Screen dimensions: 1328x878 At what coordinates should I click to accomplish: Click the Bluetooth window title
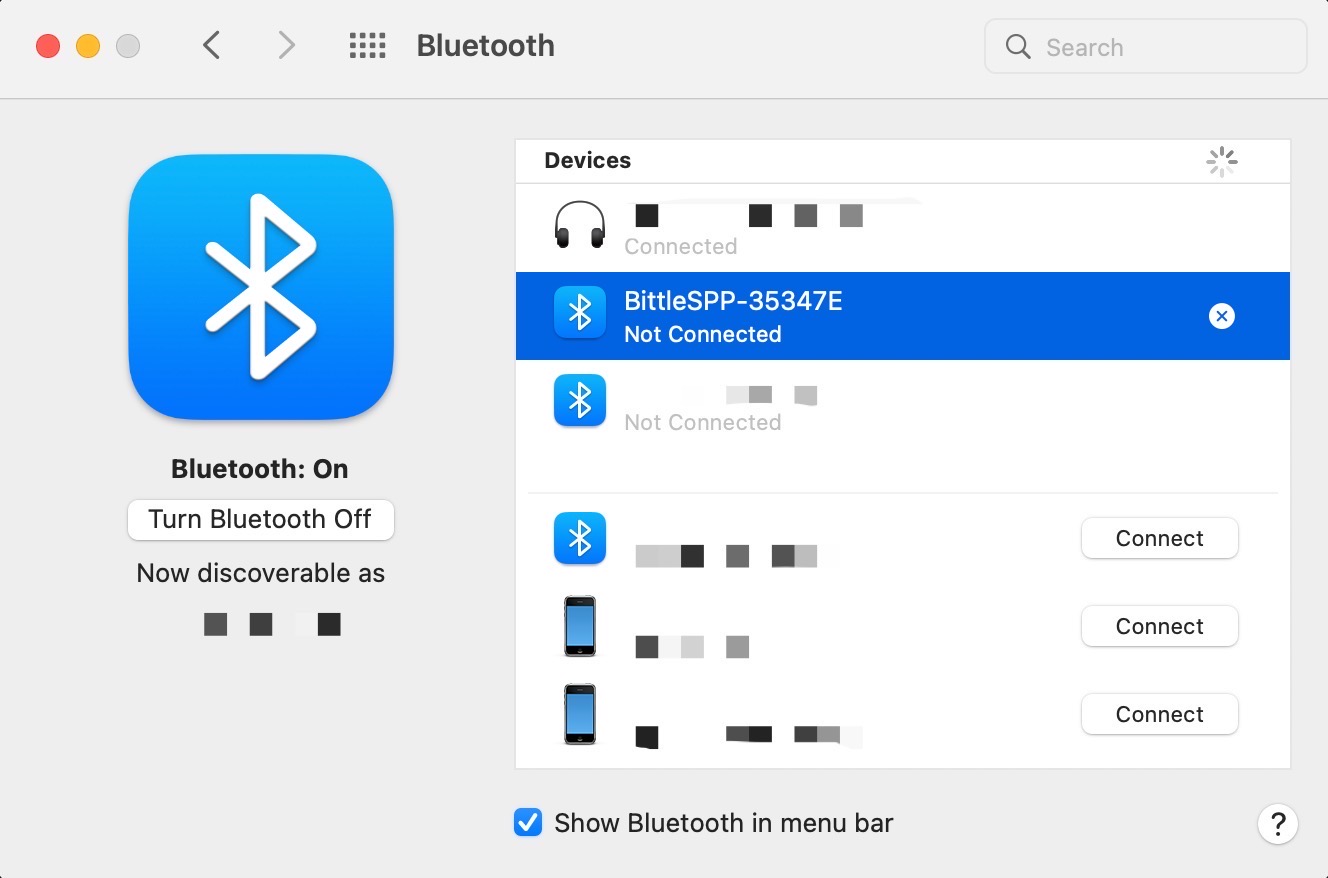click(485, 45)
